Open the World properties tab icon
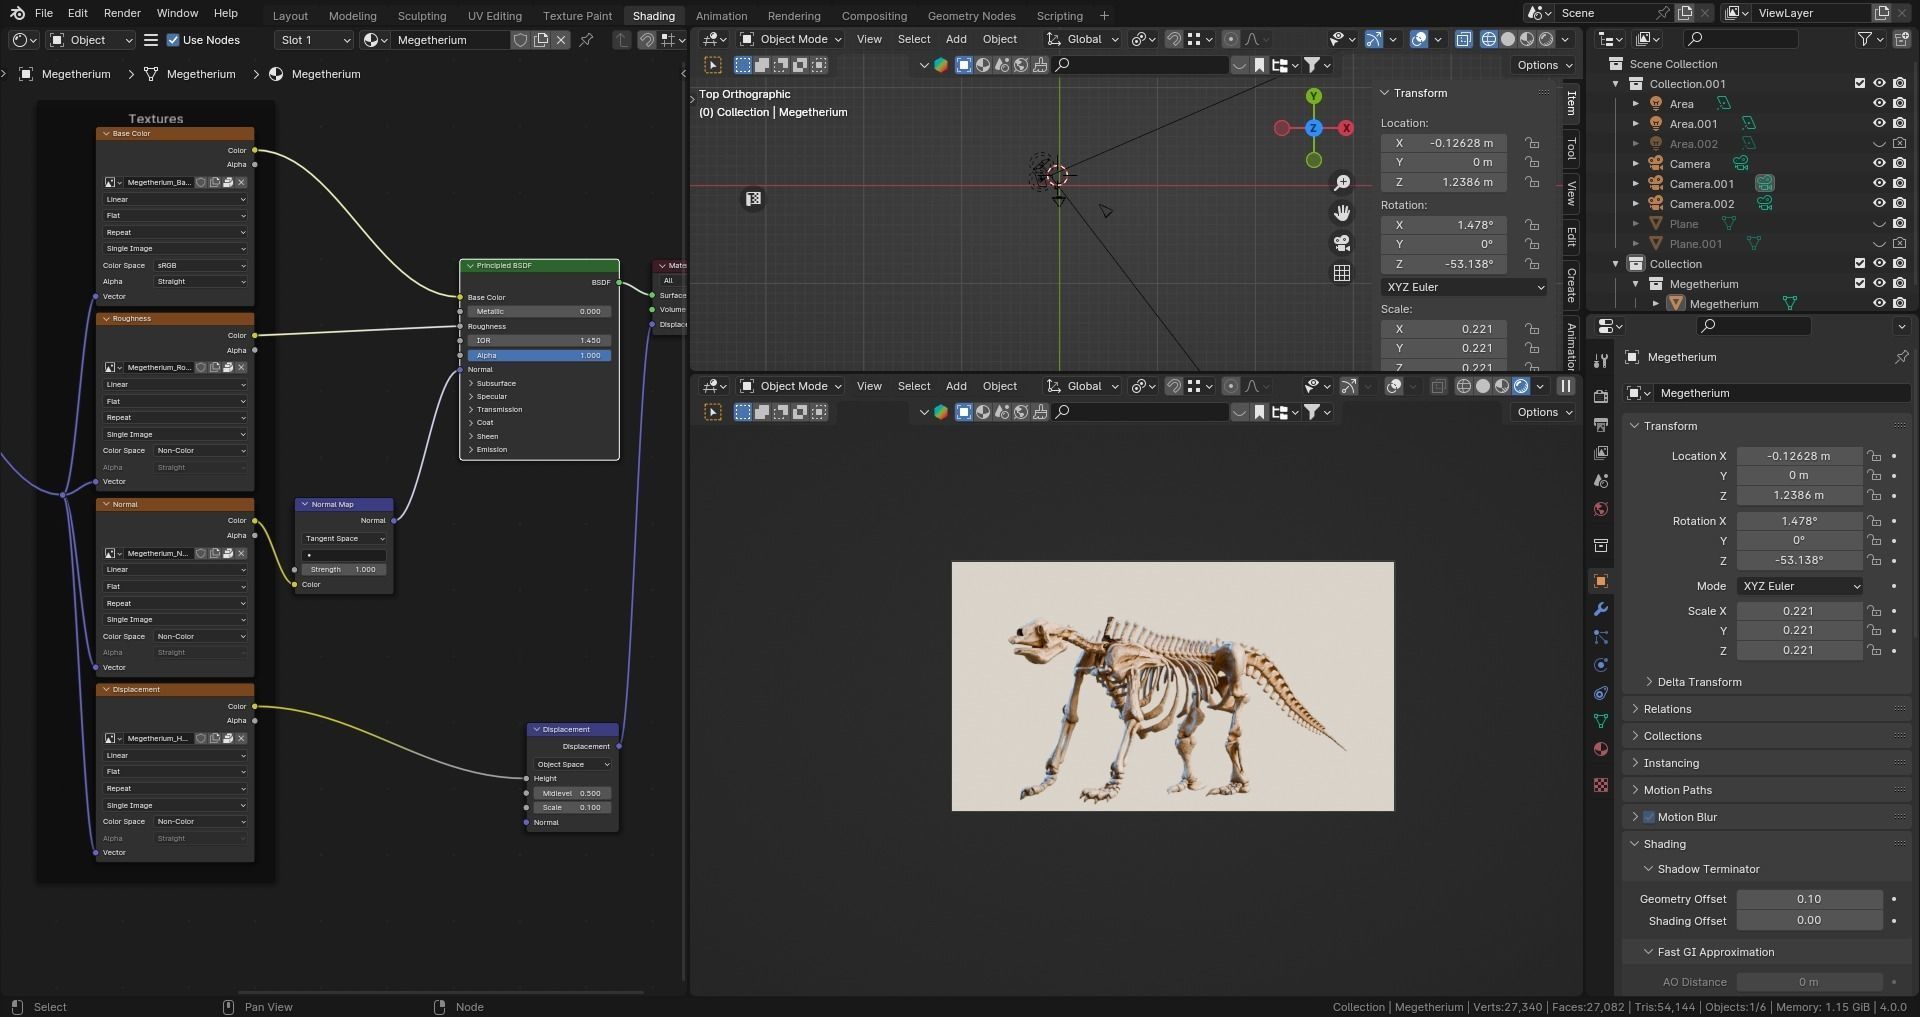1920x1017 pixels. (1600, 509)
